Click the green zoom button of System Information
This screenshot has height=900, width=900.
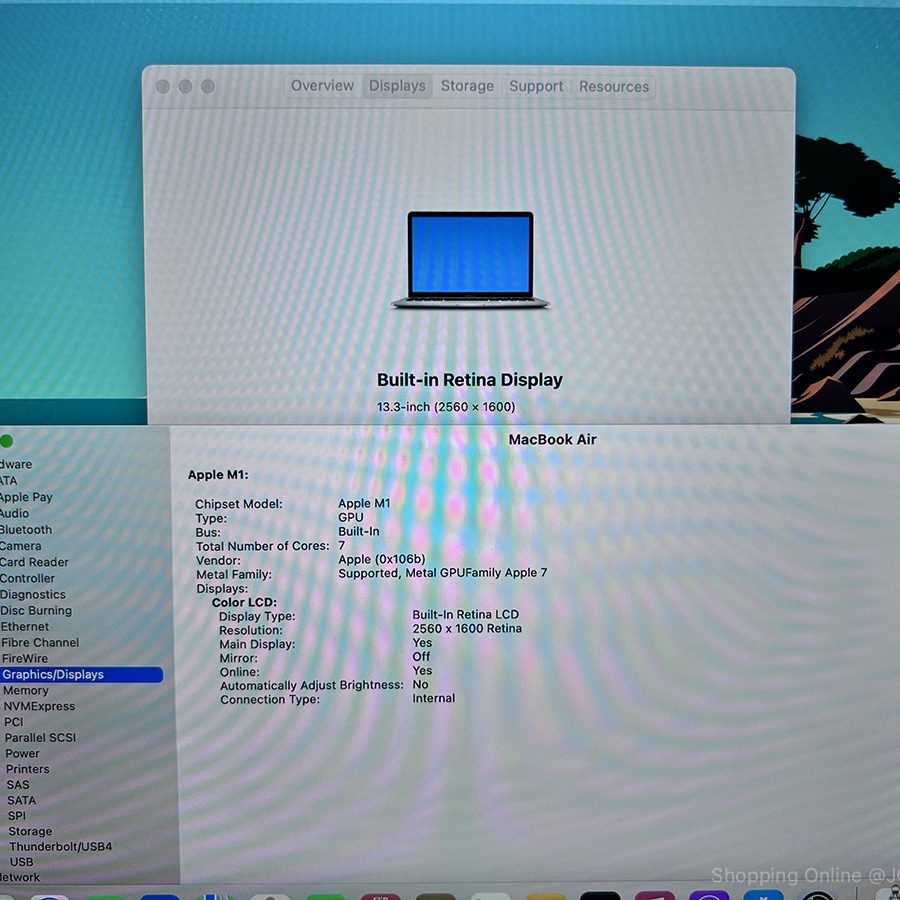tap(6, 441)
